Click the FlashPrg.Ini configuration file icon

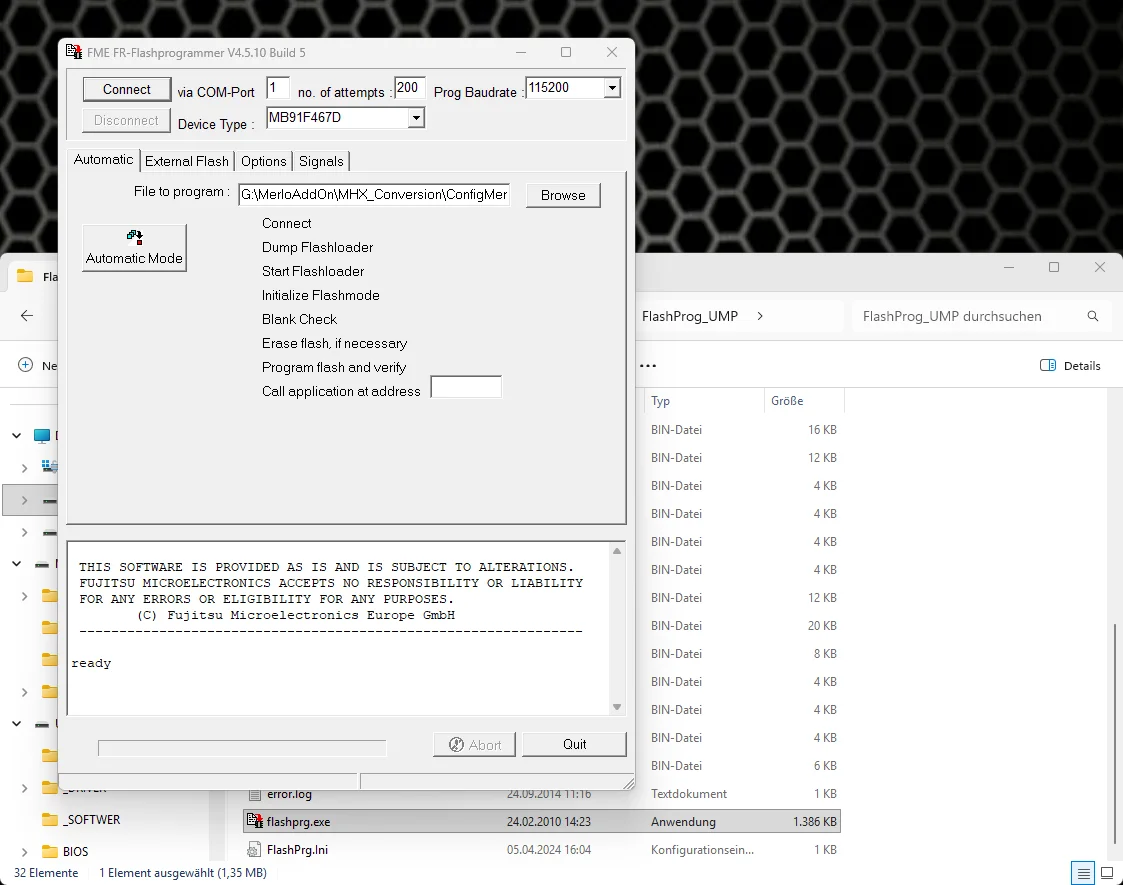pyautogui.click(x=253, y=849)
